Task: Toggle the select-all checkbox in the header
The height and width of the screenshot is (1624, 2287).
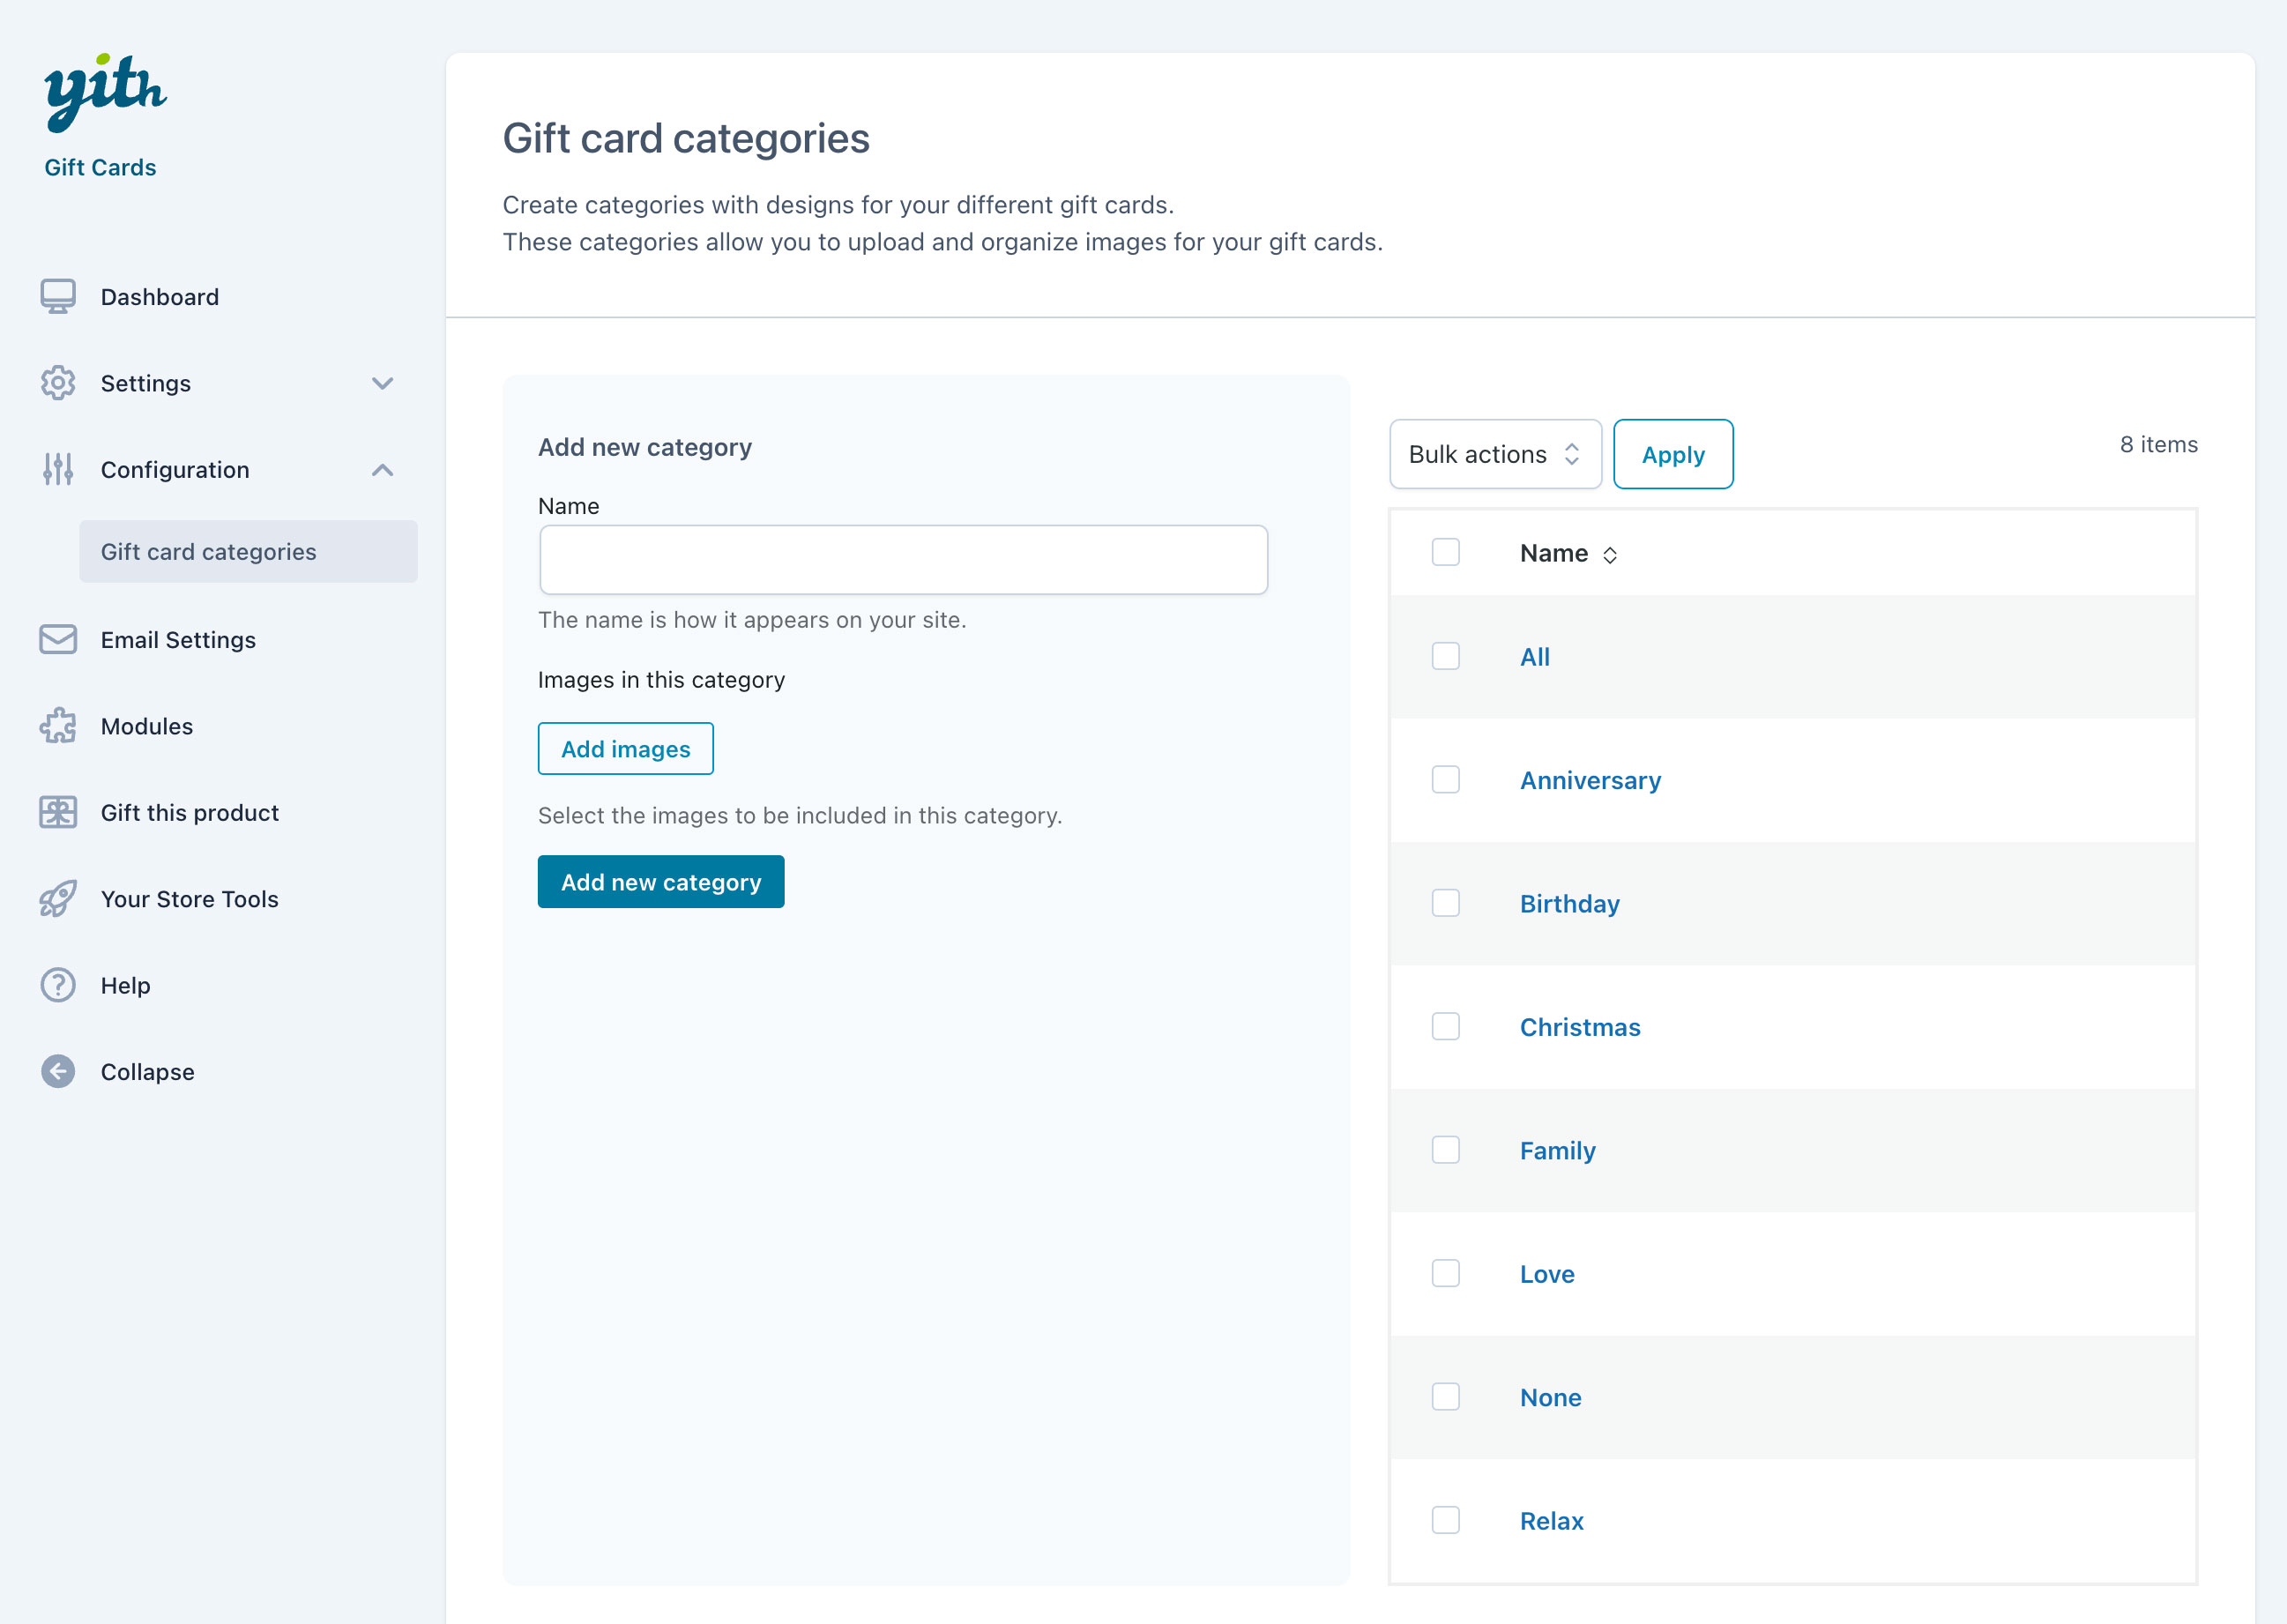Action: point(1445,552)
